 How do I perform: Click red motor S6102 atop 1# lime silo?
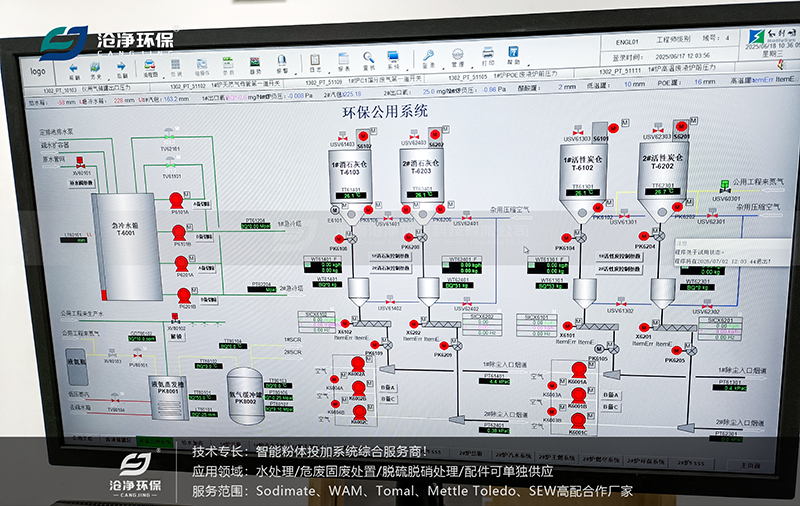click(363, 136)
